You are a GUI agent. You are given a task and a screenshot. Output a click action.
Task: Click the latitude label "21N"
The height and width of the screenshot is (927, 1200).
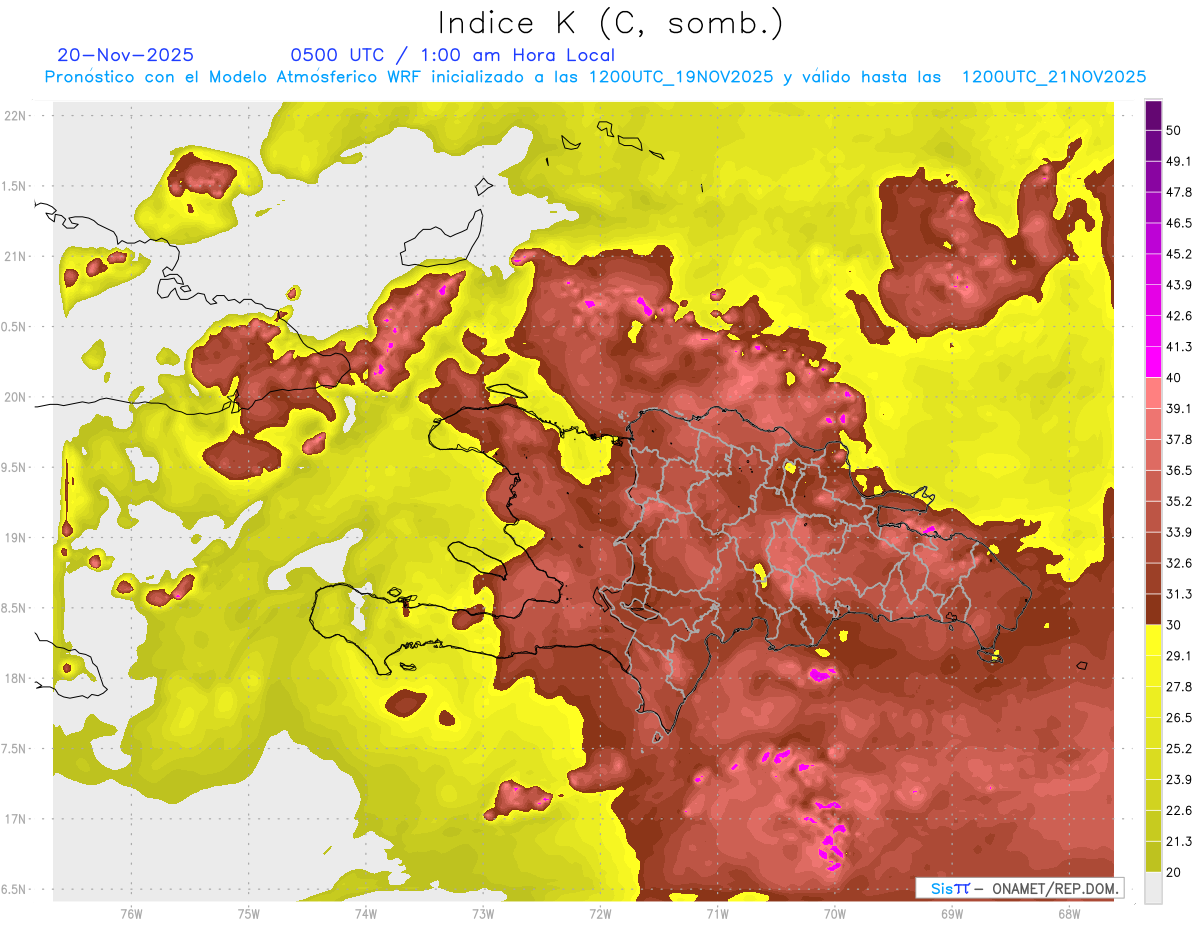[17, 257]
